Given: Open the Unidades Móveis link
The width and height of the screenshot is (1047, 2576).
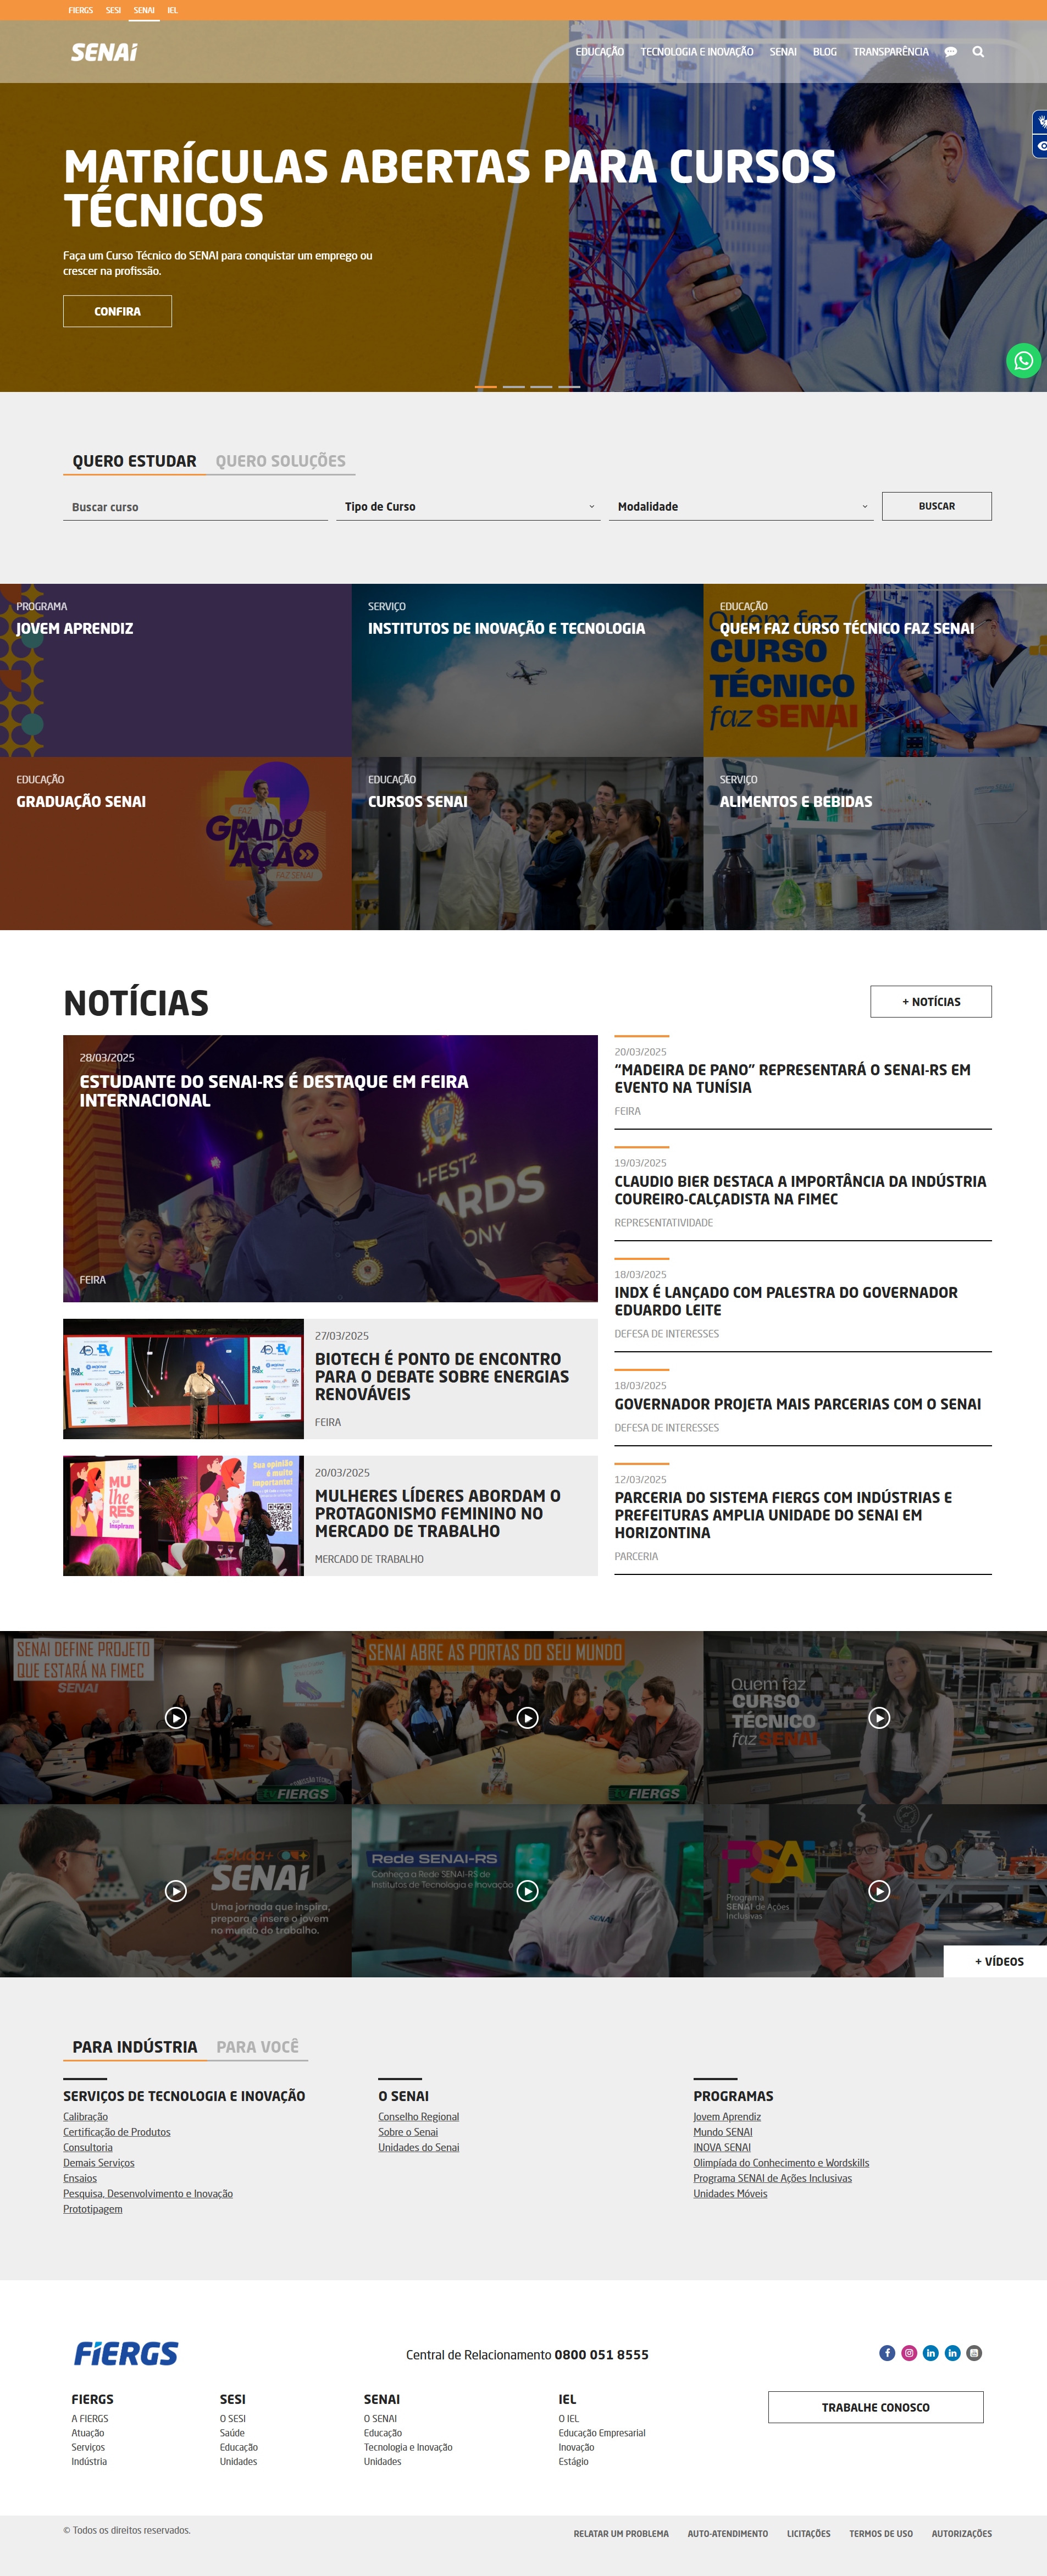Looking at the screenshot, I should click(x=730, y=2194).
